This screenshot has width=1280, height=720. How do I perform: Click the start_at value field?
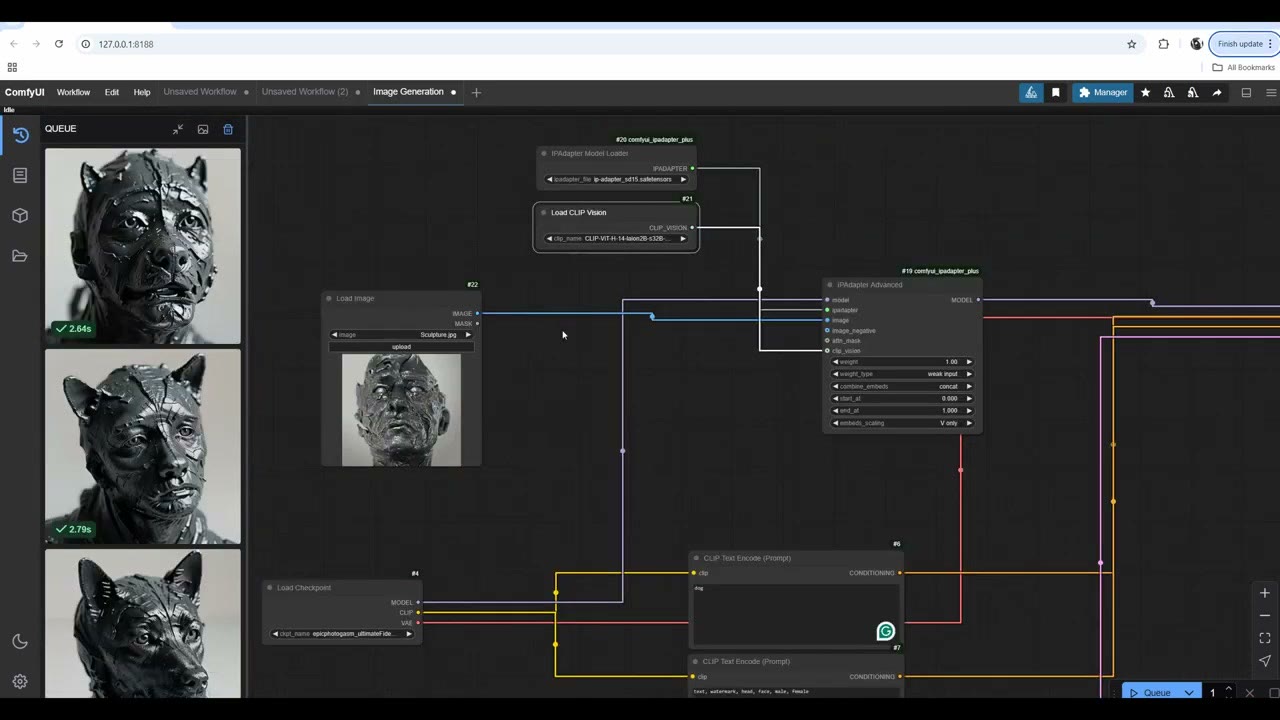pos(902,398)
